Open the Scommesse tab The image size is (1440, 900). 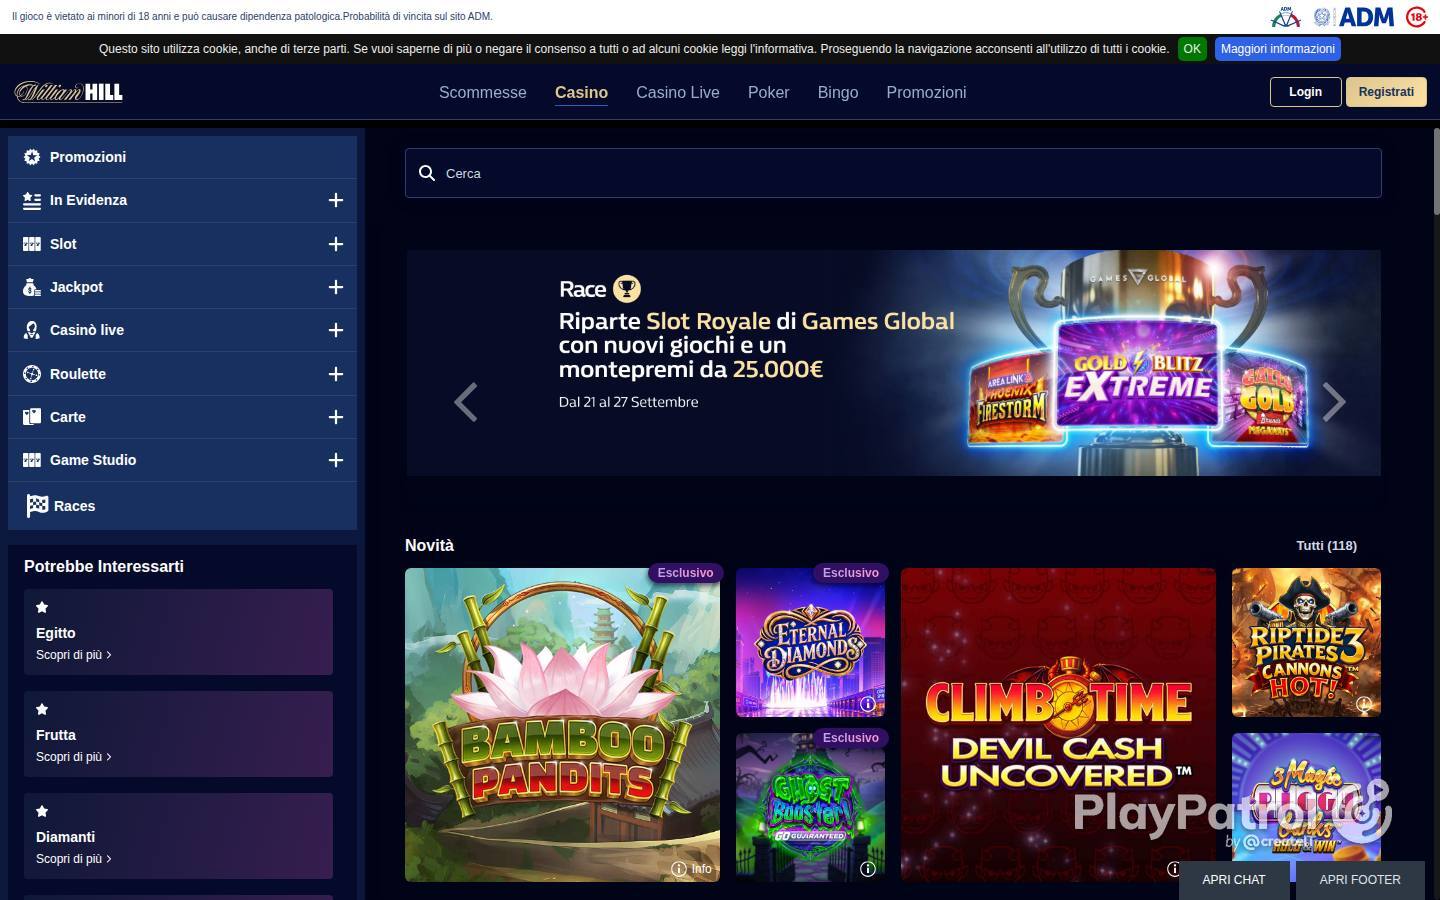tap(483, 92)
